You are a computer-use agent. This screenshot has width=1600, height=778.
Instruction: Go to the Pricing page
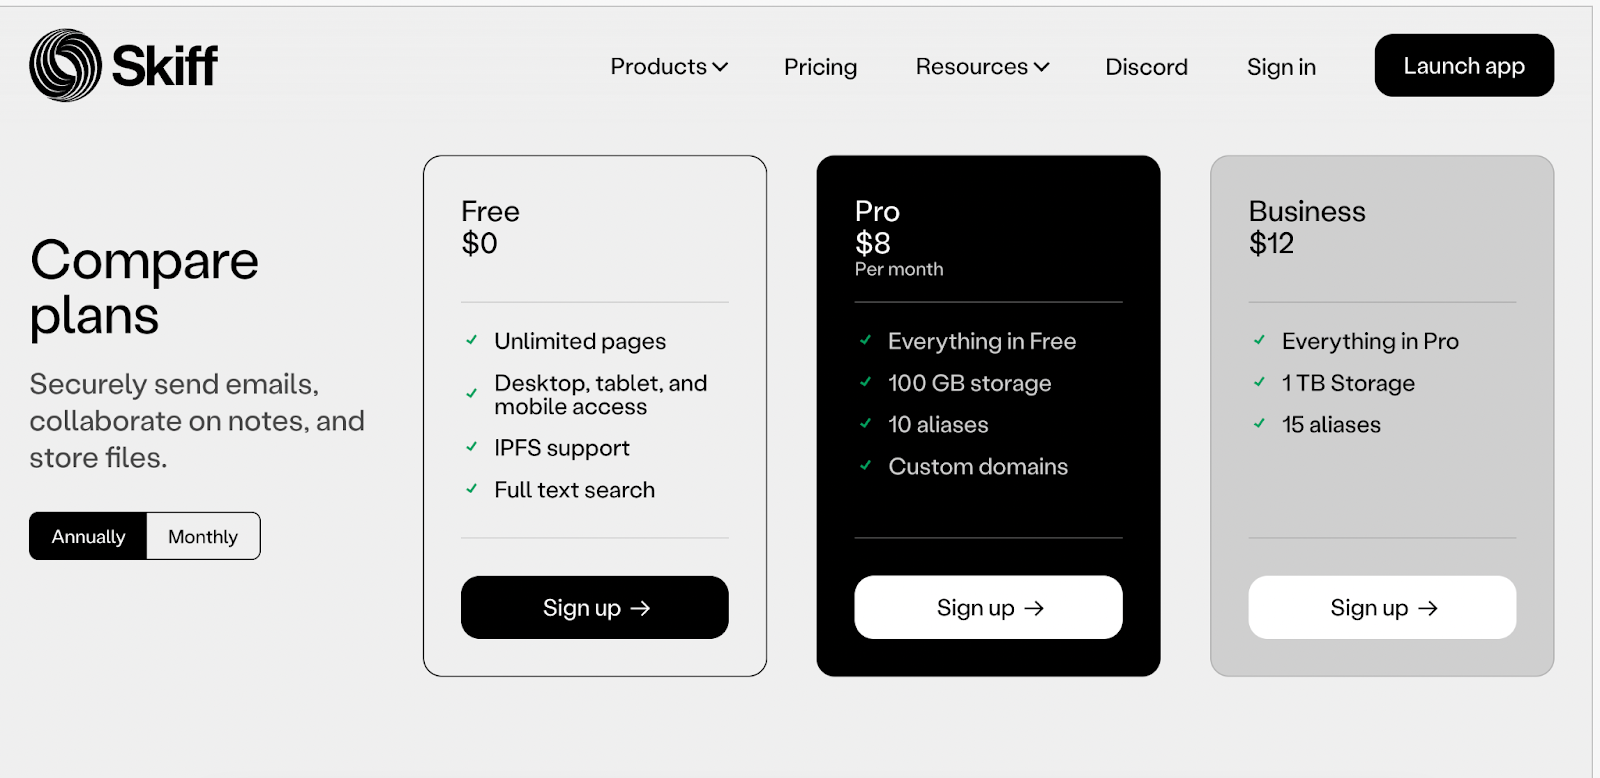coord(820,67)
